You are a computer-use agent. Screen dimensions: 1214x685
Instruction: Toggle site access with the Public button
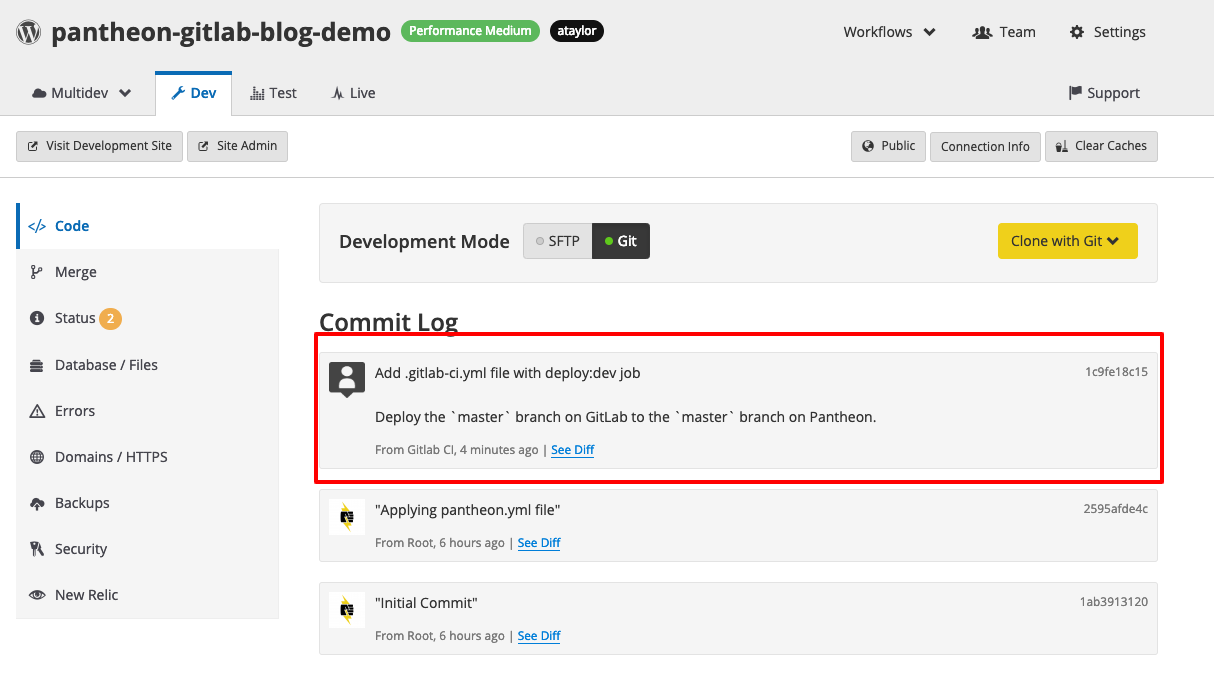pos(887,146)
